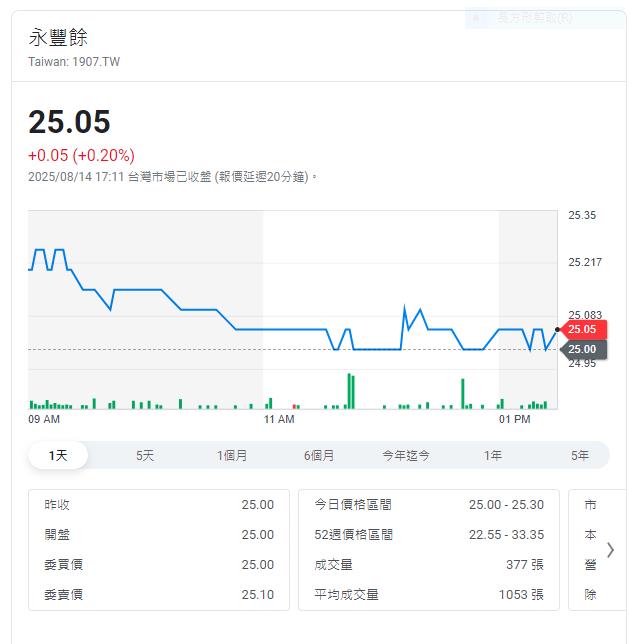Switch chart to 6個月 range

(319, 455)
